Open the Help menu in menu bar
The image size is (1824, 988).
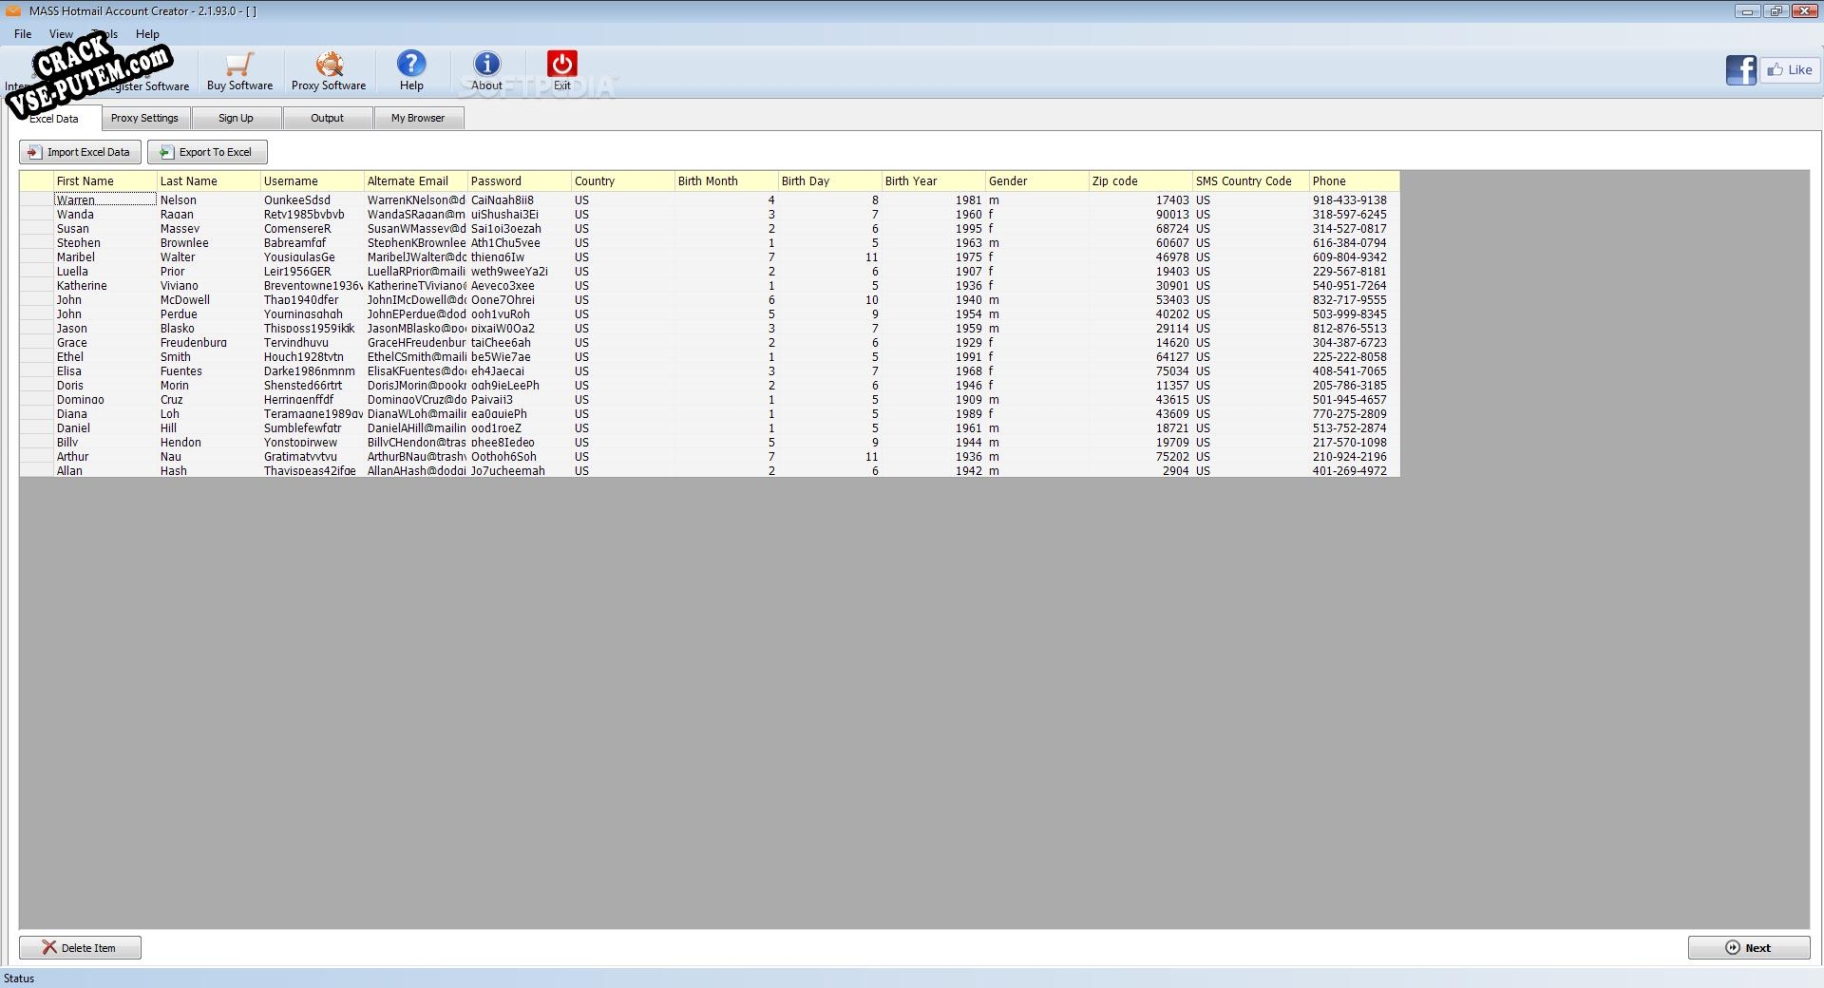tap(148, 34)
